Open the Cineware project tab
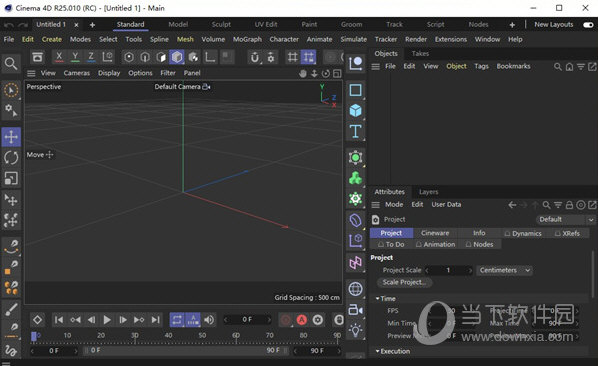This screenshot has width=598, height=366. tap(435, 233)
